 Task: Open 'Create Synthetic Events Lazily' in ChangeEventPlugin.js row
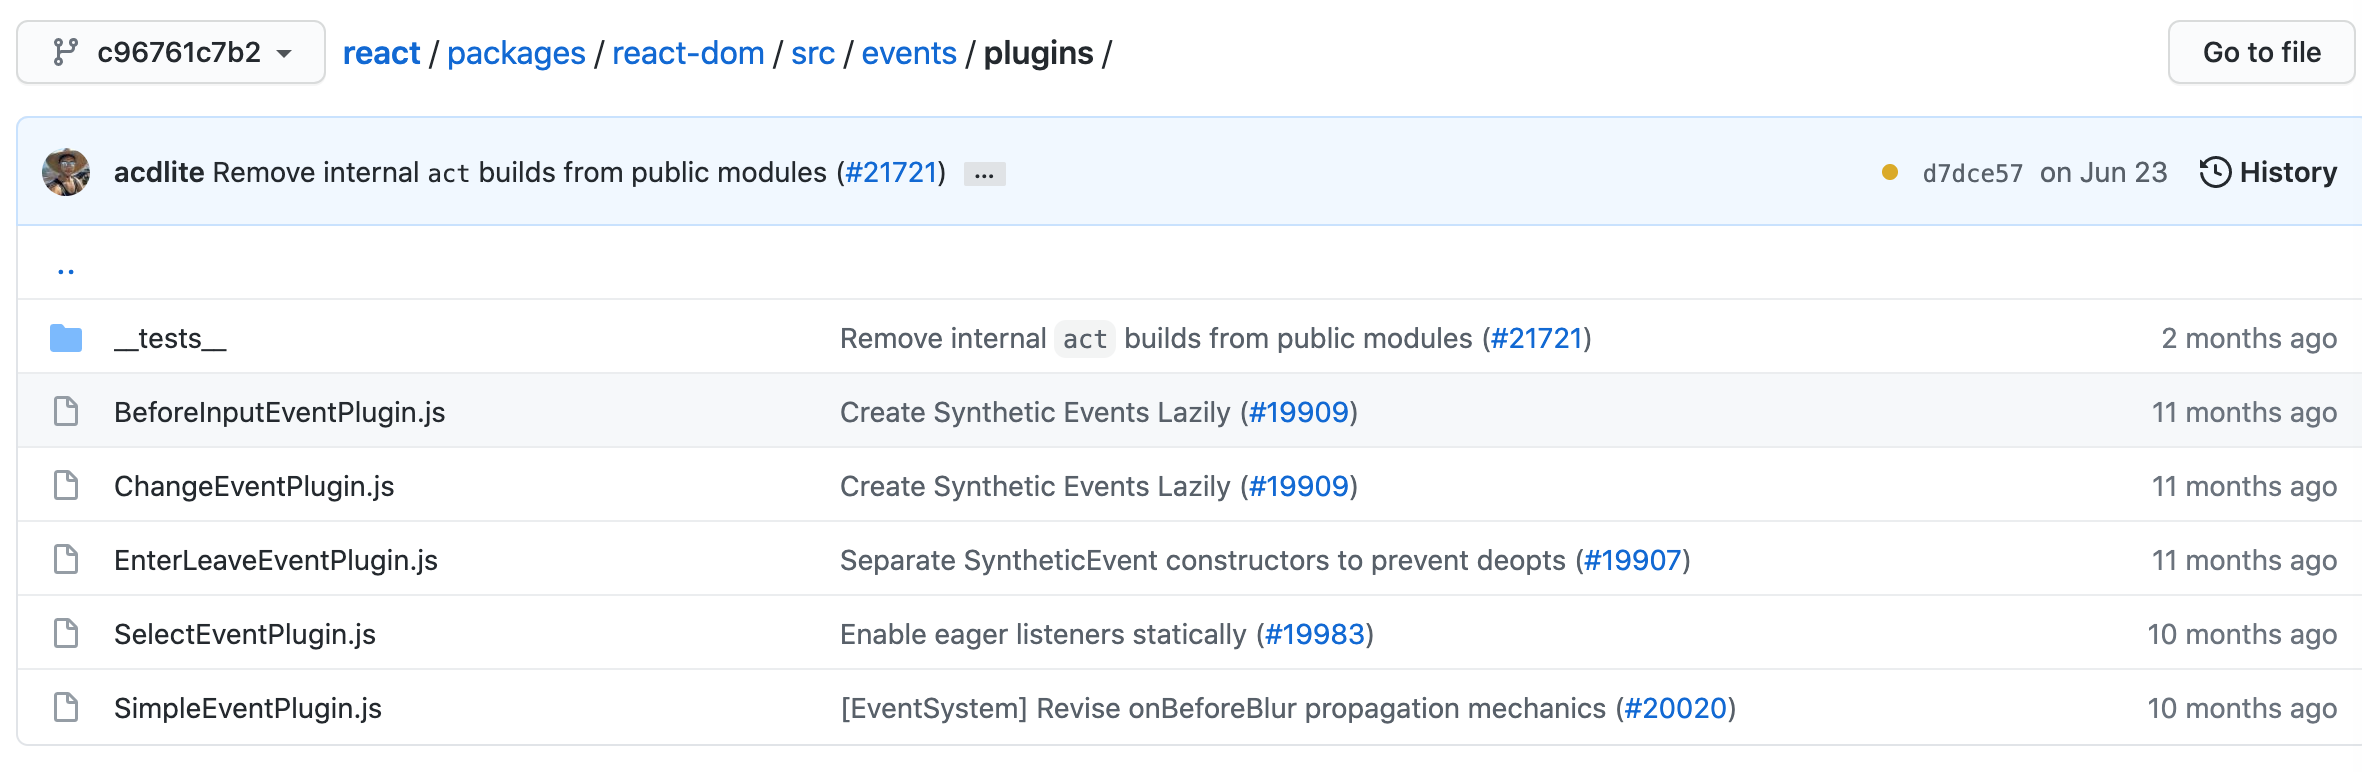tap(1035, 486)
